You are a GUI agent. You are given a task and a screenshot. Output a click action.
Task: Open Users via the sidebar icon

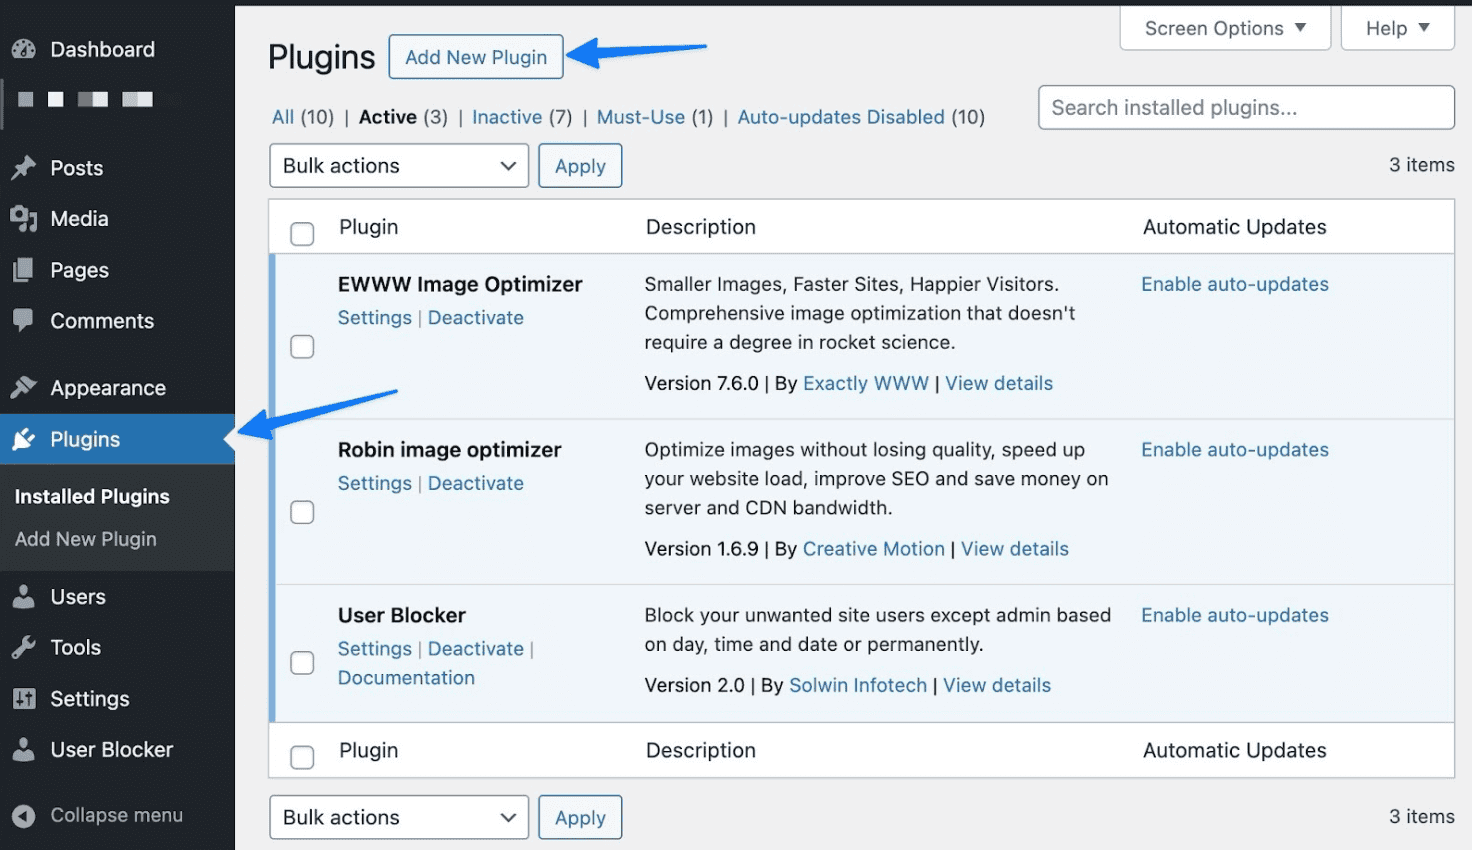pyautogui.click(x=25, y=597)
